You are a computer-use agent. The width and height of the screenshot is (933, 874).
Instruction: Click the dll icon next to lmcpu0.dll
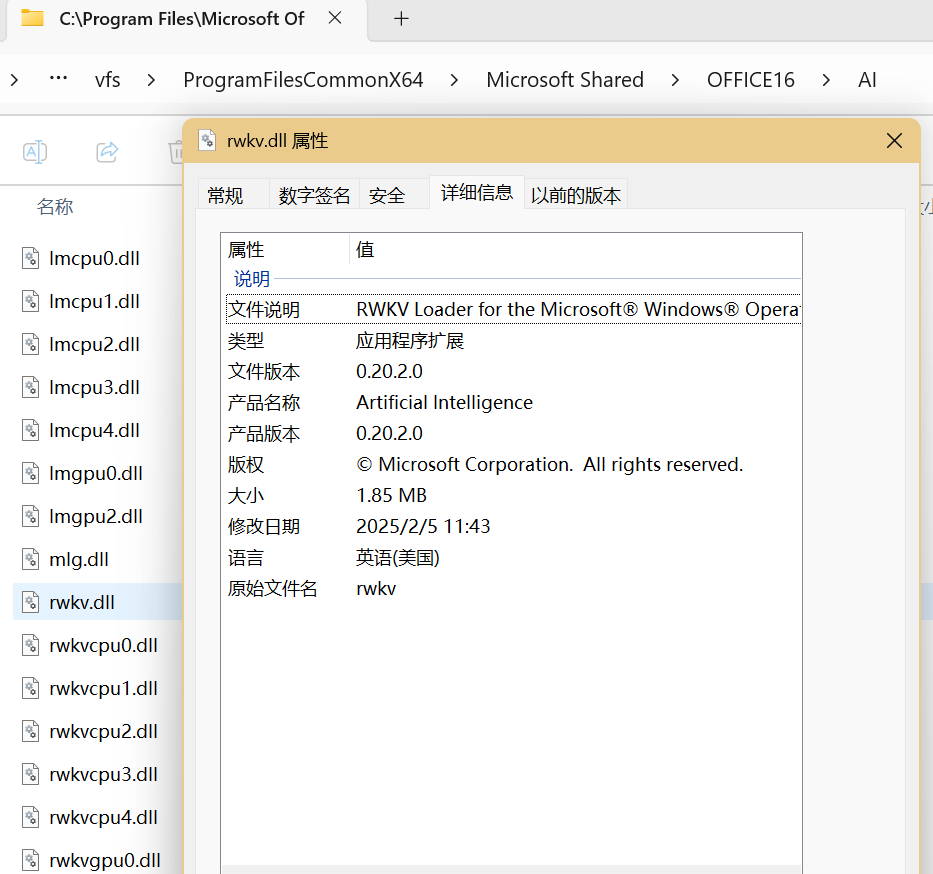(30, 258)
